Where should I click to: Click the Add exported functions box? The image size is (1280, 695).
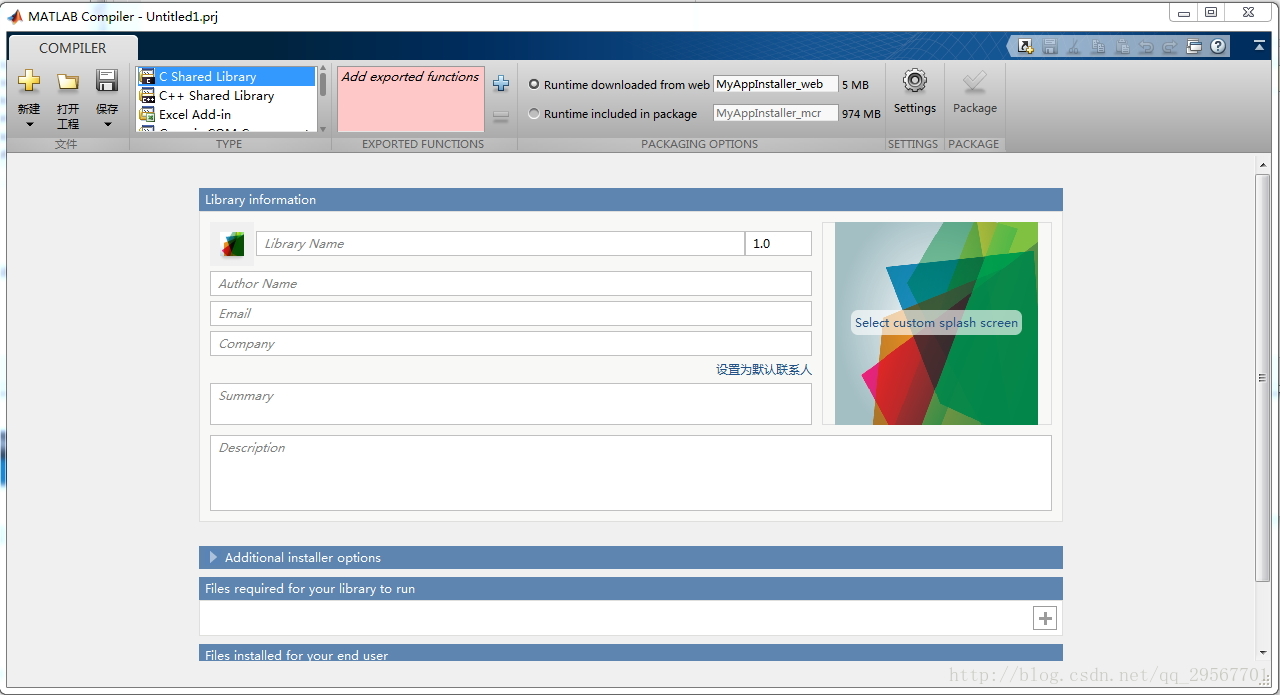(x=411, y=99)
